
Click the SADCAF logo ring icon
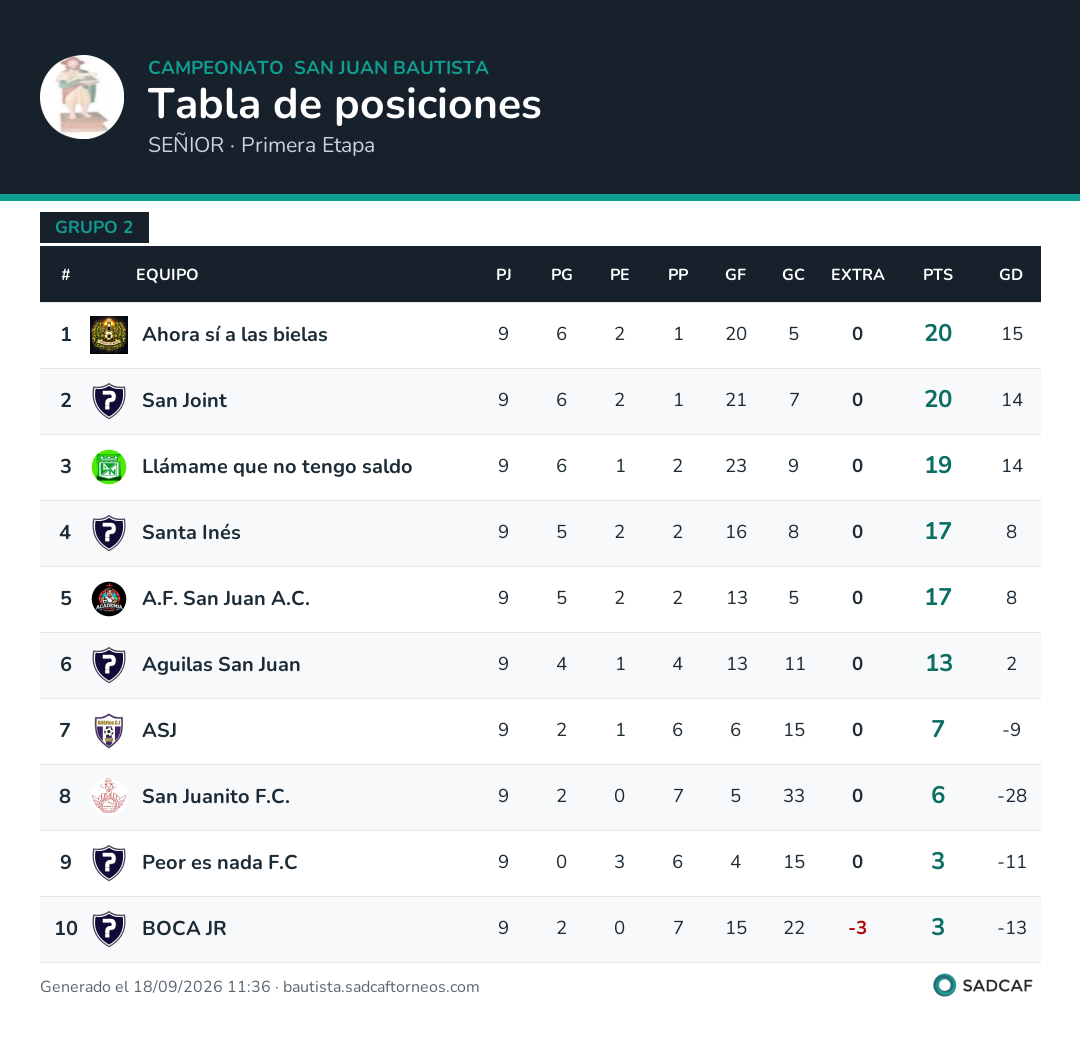[x=944, y=986]
